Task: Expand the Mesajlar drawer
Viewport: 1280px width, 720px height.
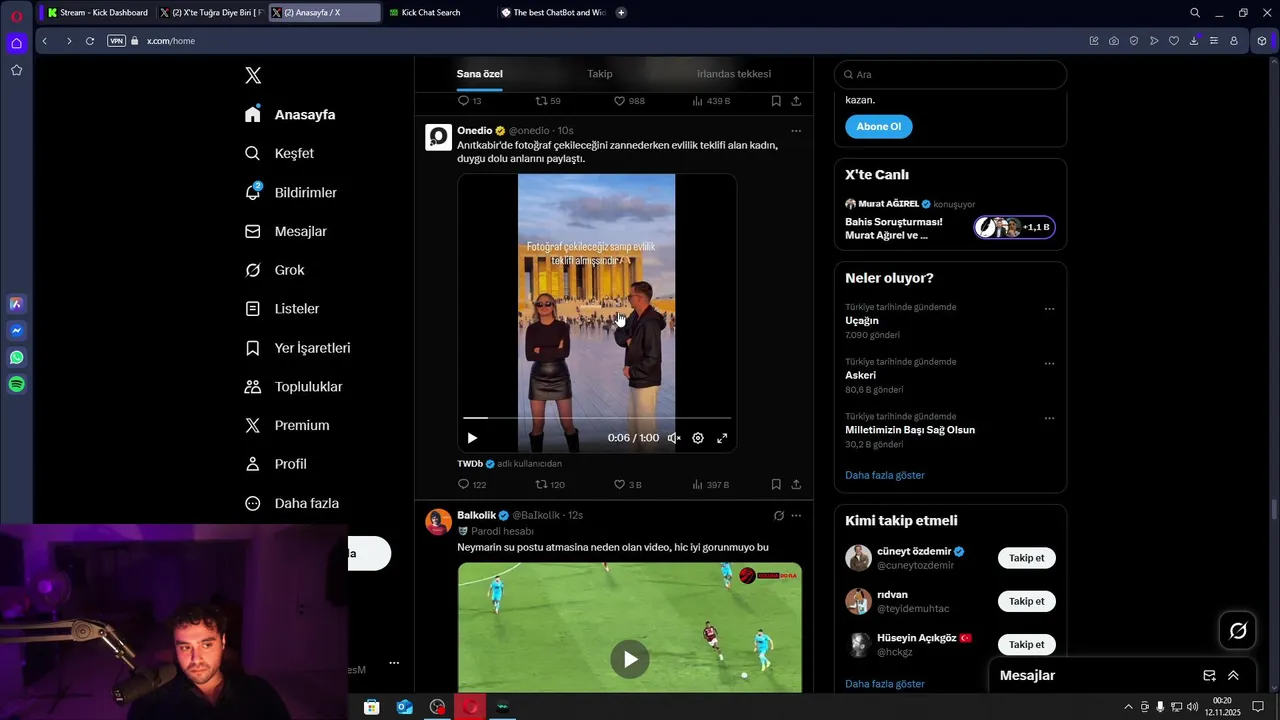Action: (x=1233, y=675)
